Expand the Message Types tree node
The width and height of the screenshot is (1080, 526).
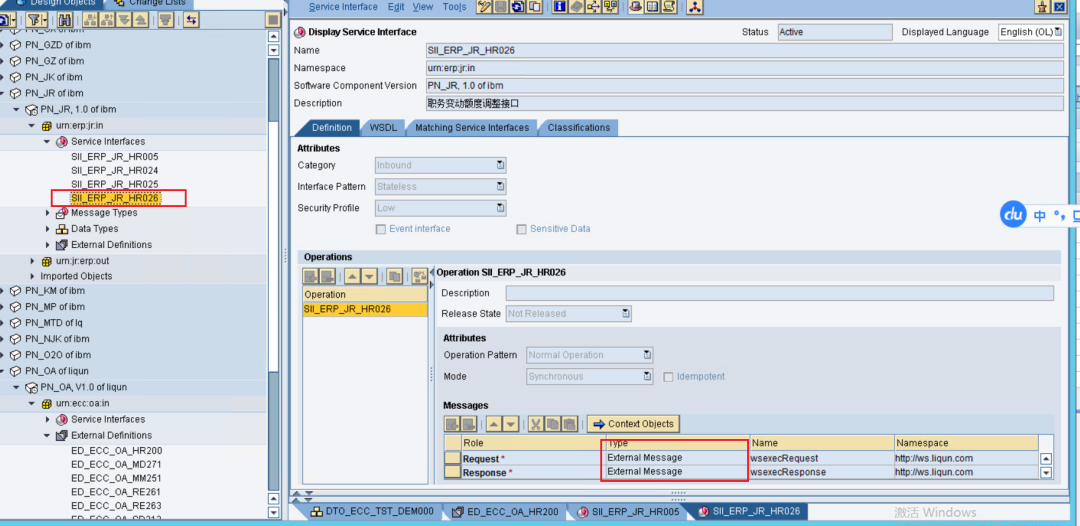click(48, 213)
